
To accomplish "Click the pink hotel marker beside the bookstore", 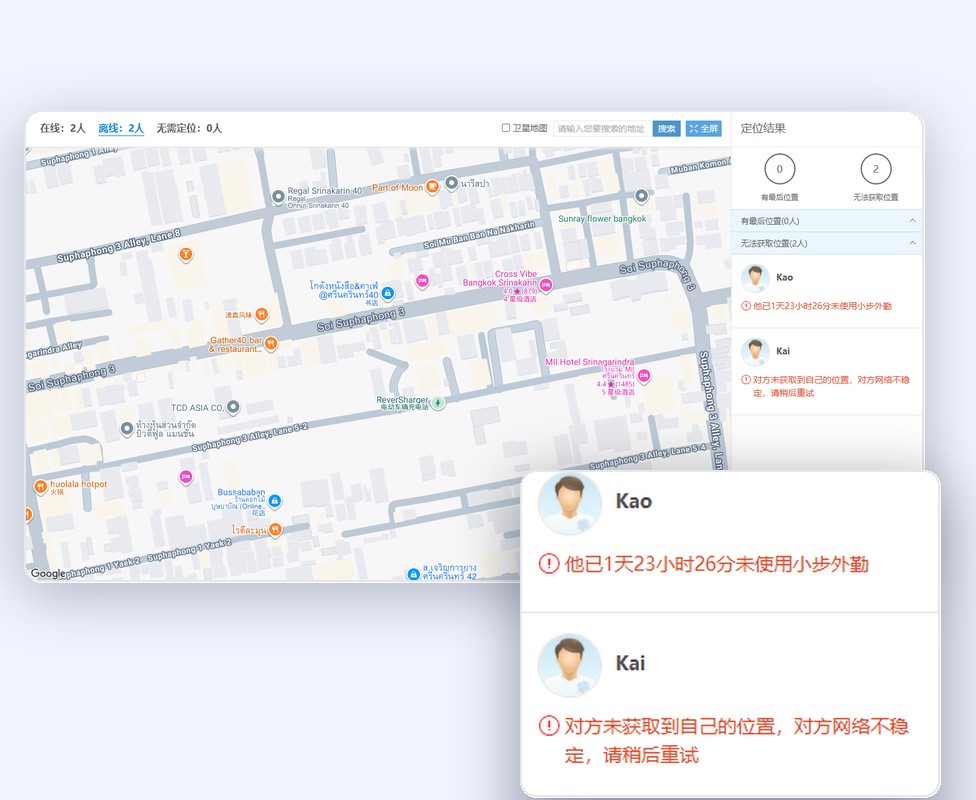I will point(422,281).
